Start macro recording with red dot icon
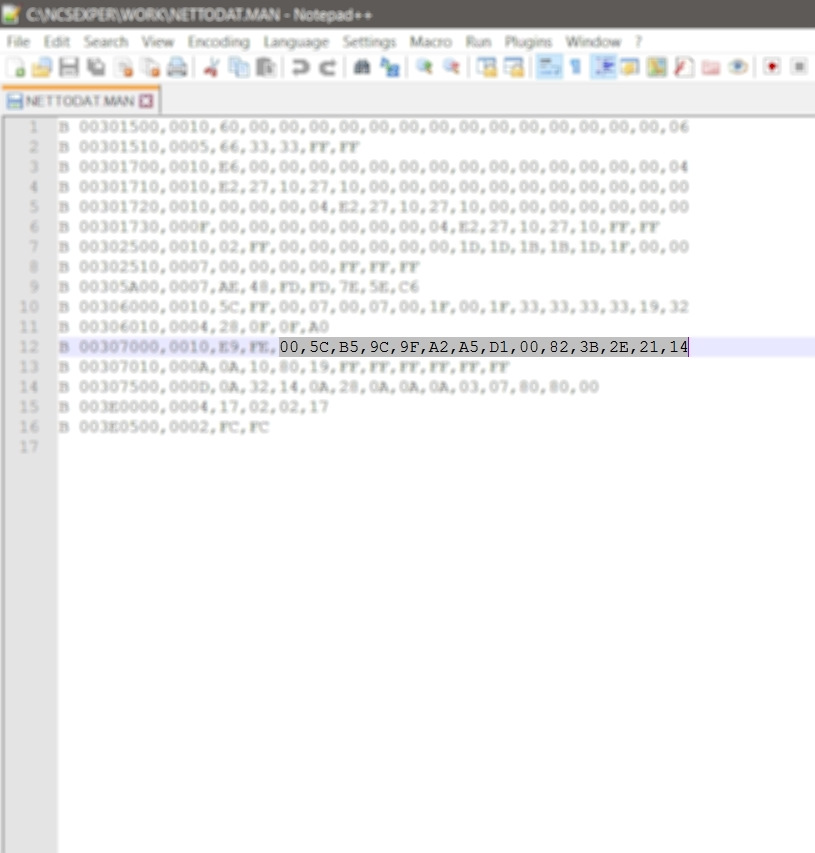 point(771,67)
